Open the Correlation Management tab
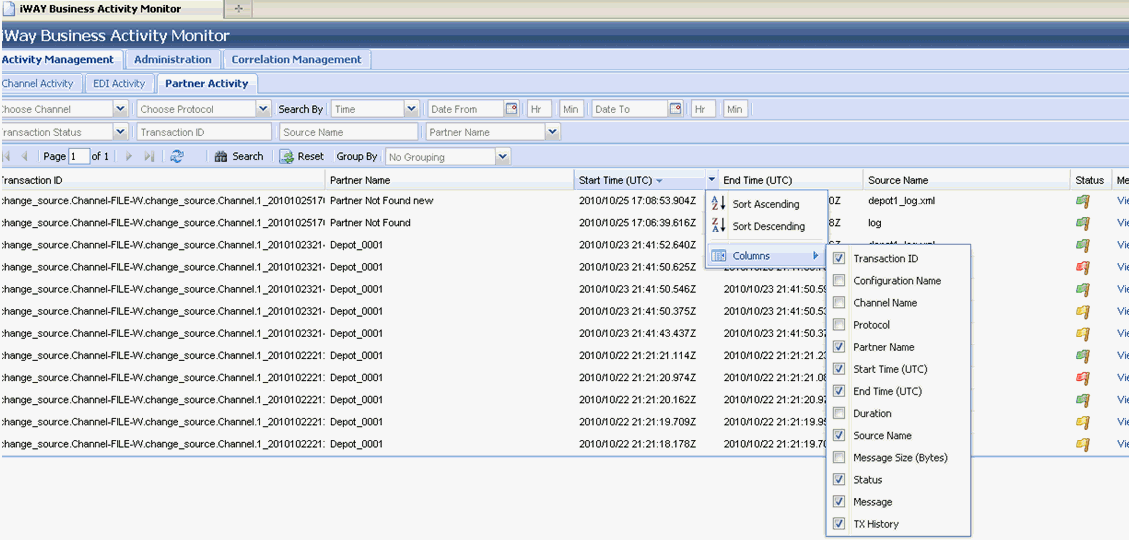Image resolution: width=1129 pixels, height=540 pixels. point(297,60)
